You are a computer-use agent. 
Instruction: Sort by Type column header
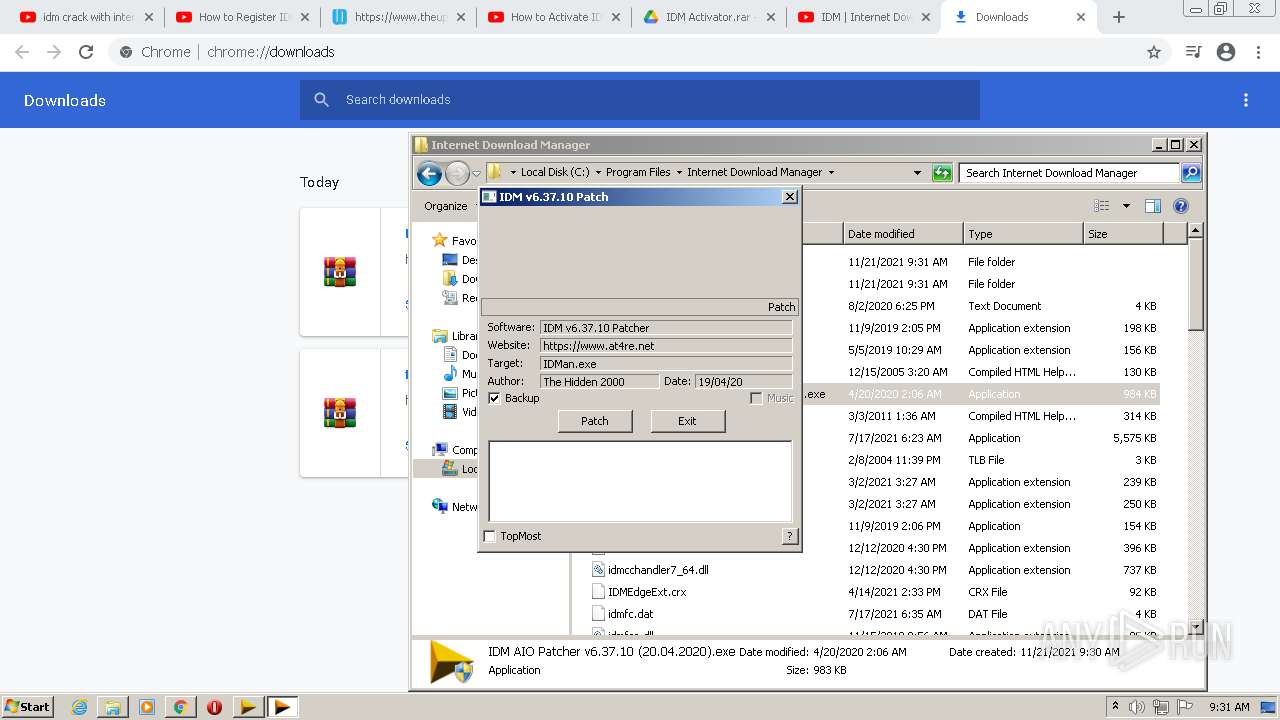(x=1023, y=234)
